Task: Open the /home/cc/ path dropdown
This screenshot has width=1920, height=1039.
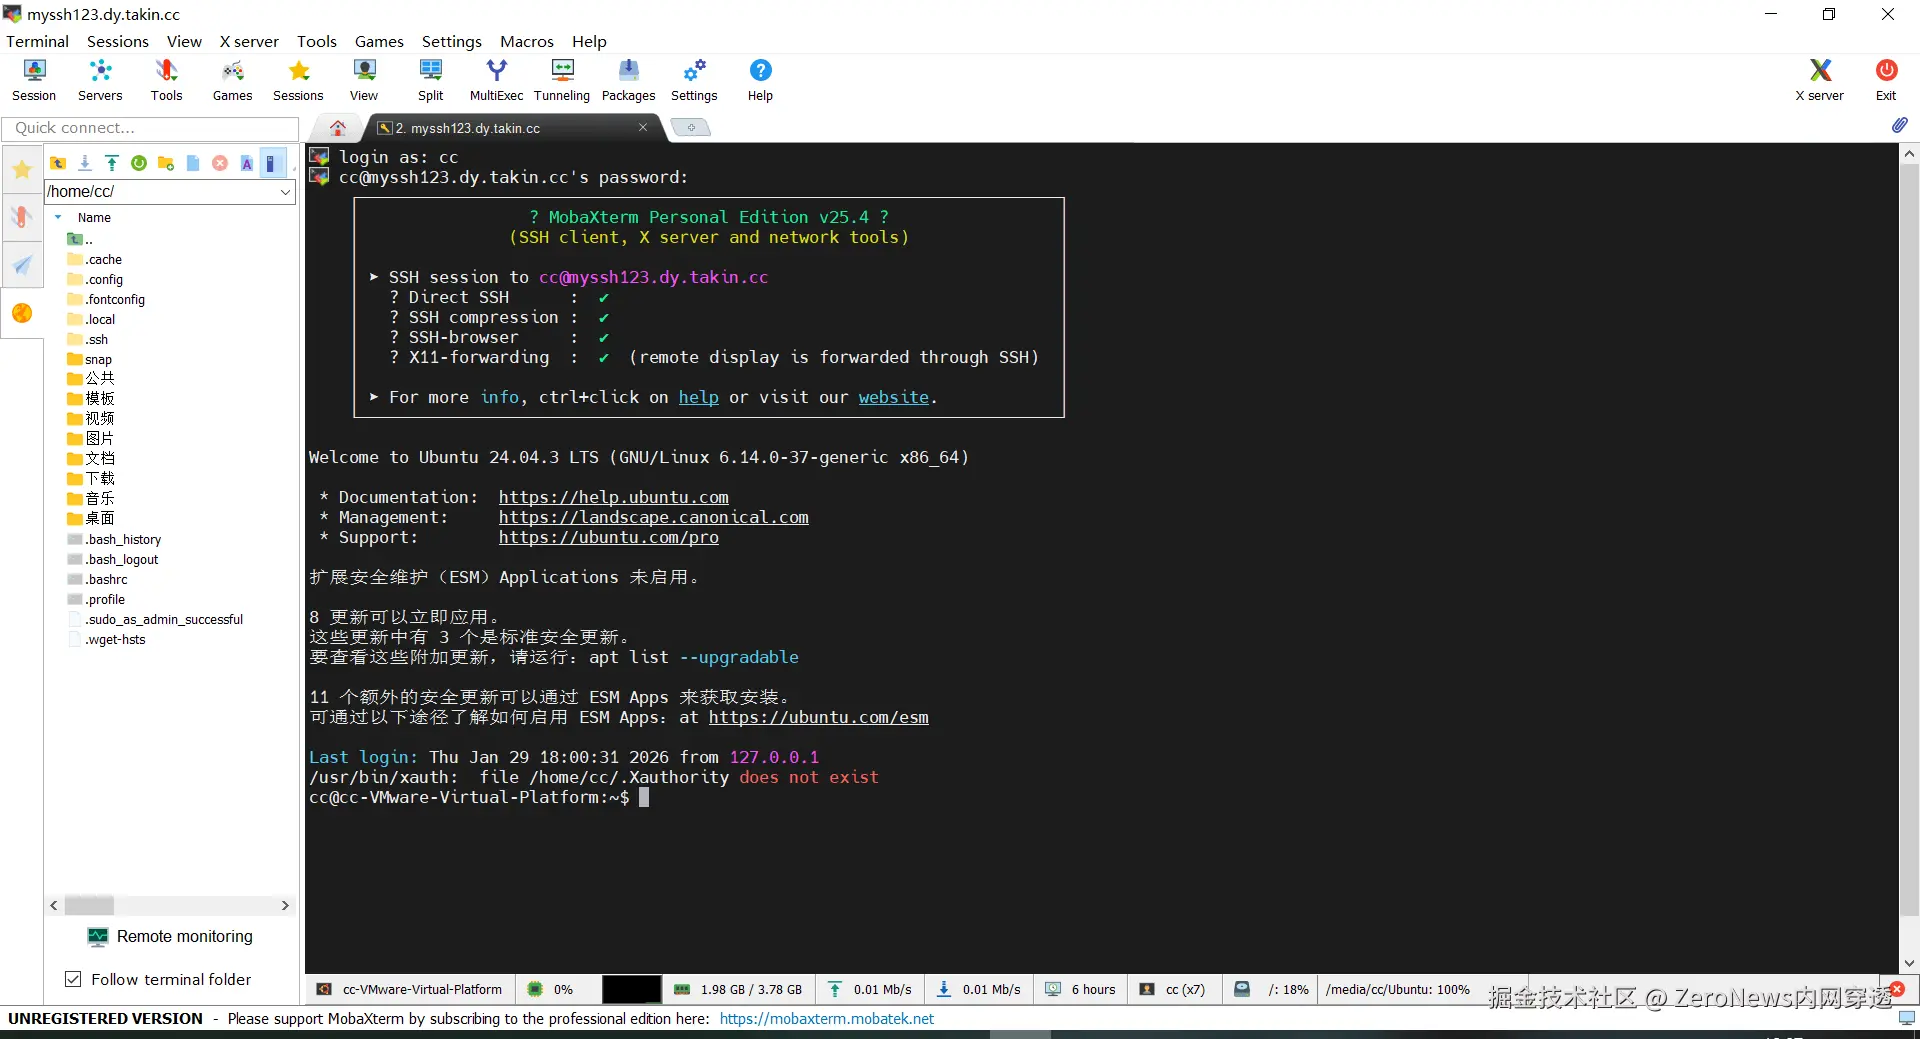Action: point(285,191)
